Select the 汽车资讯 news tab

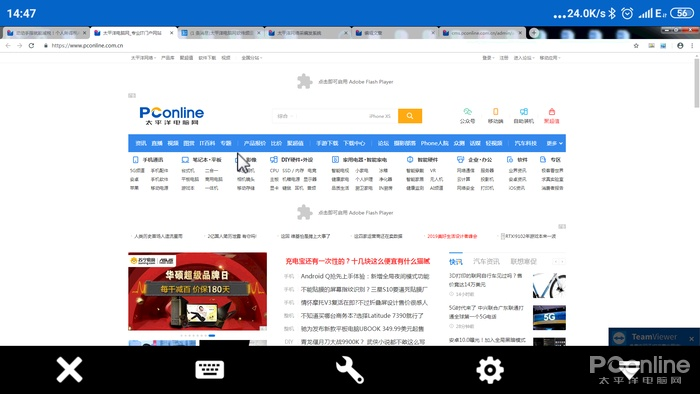[486, 261]
